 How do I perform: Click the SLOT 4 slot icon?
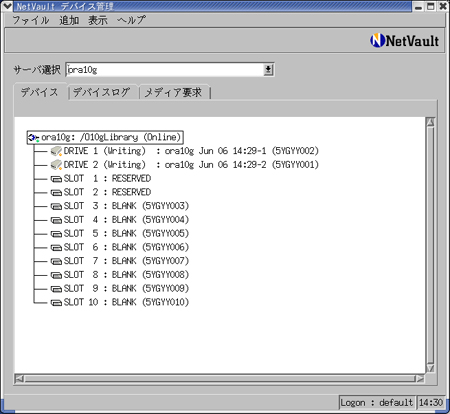tap(56, 220)
